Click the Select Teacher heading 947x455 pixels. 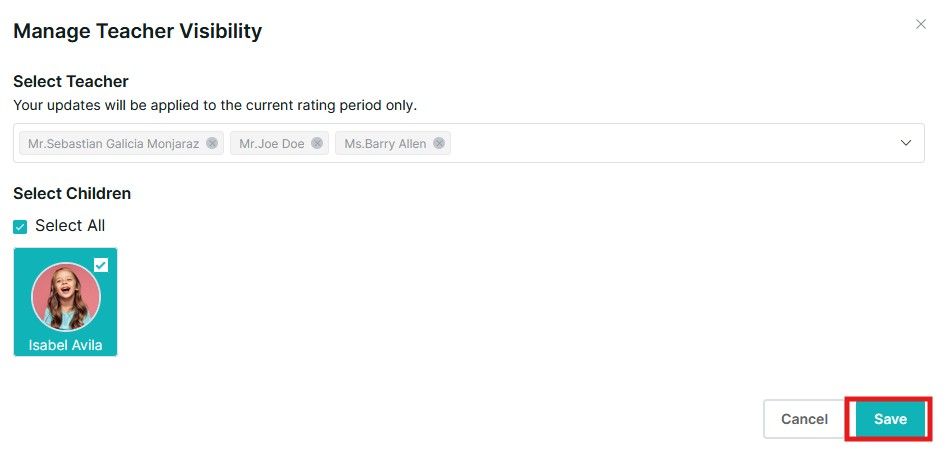71,82
